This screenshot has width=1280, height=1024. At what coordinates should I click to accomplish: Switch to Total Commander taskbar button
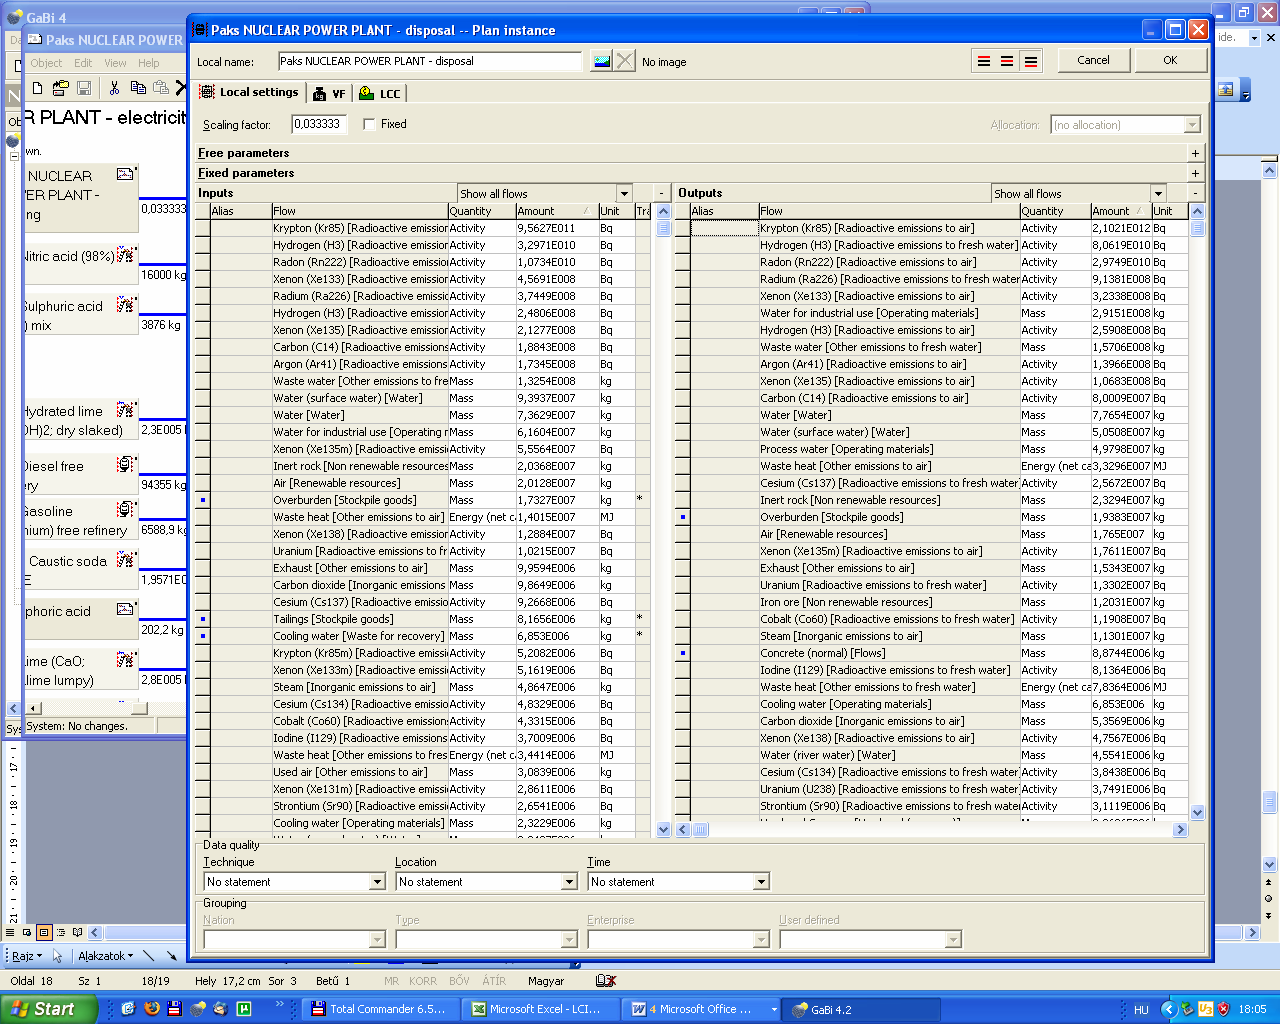click(x=379, y=1009)
